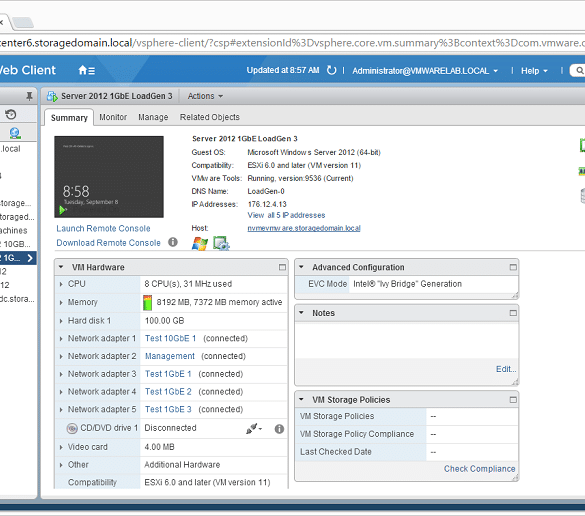Click the CD/DVD drive connect plug icon
The width and height of the screenshot is (585, 516).
tap(253, 429)
